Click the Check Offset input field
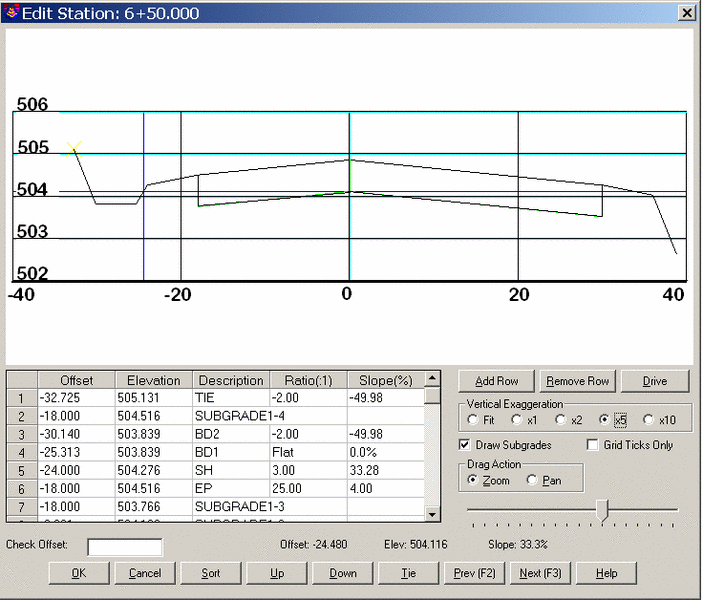 [x=125, y=547]
